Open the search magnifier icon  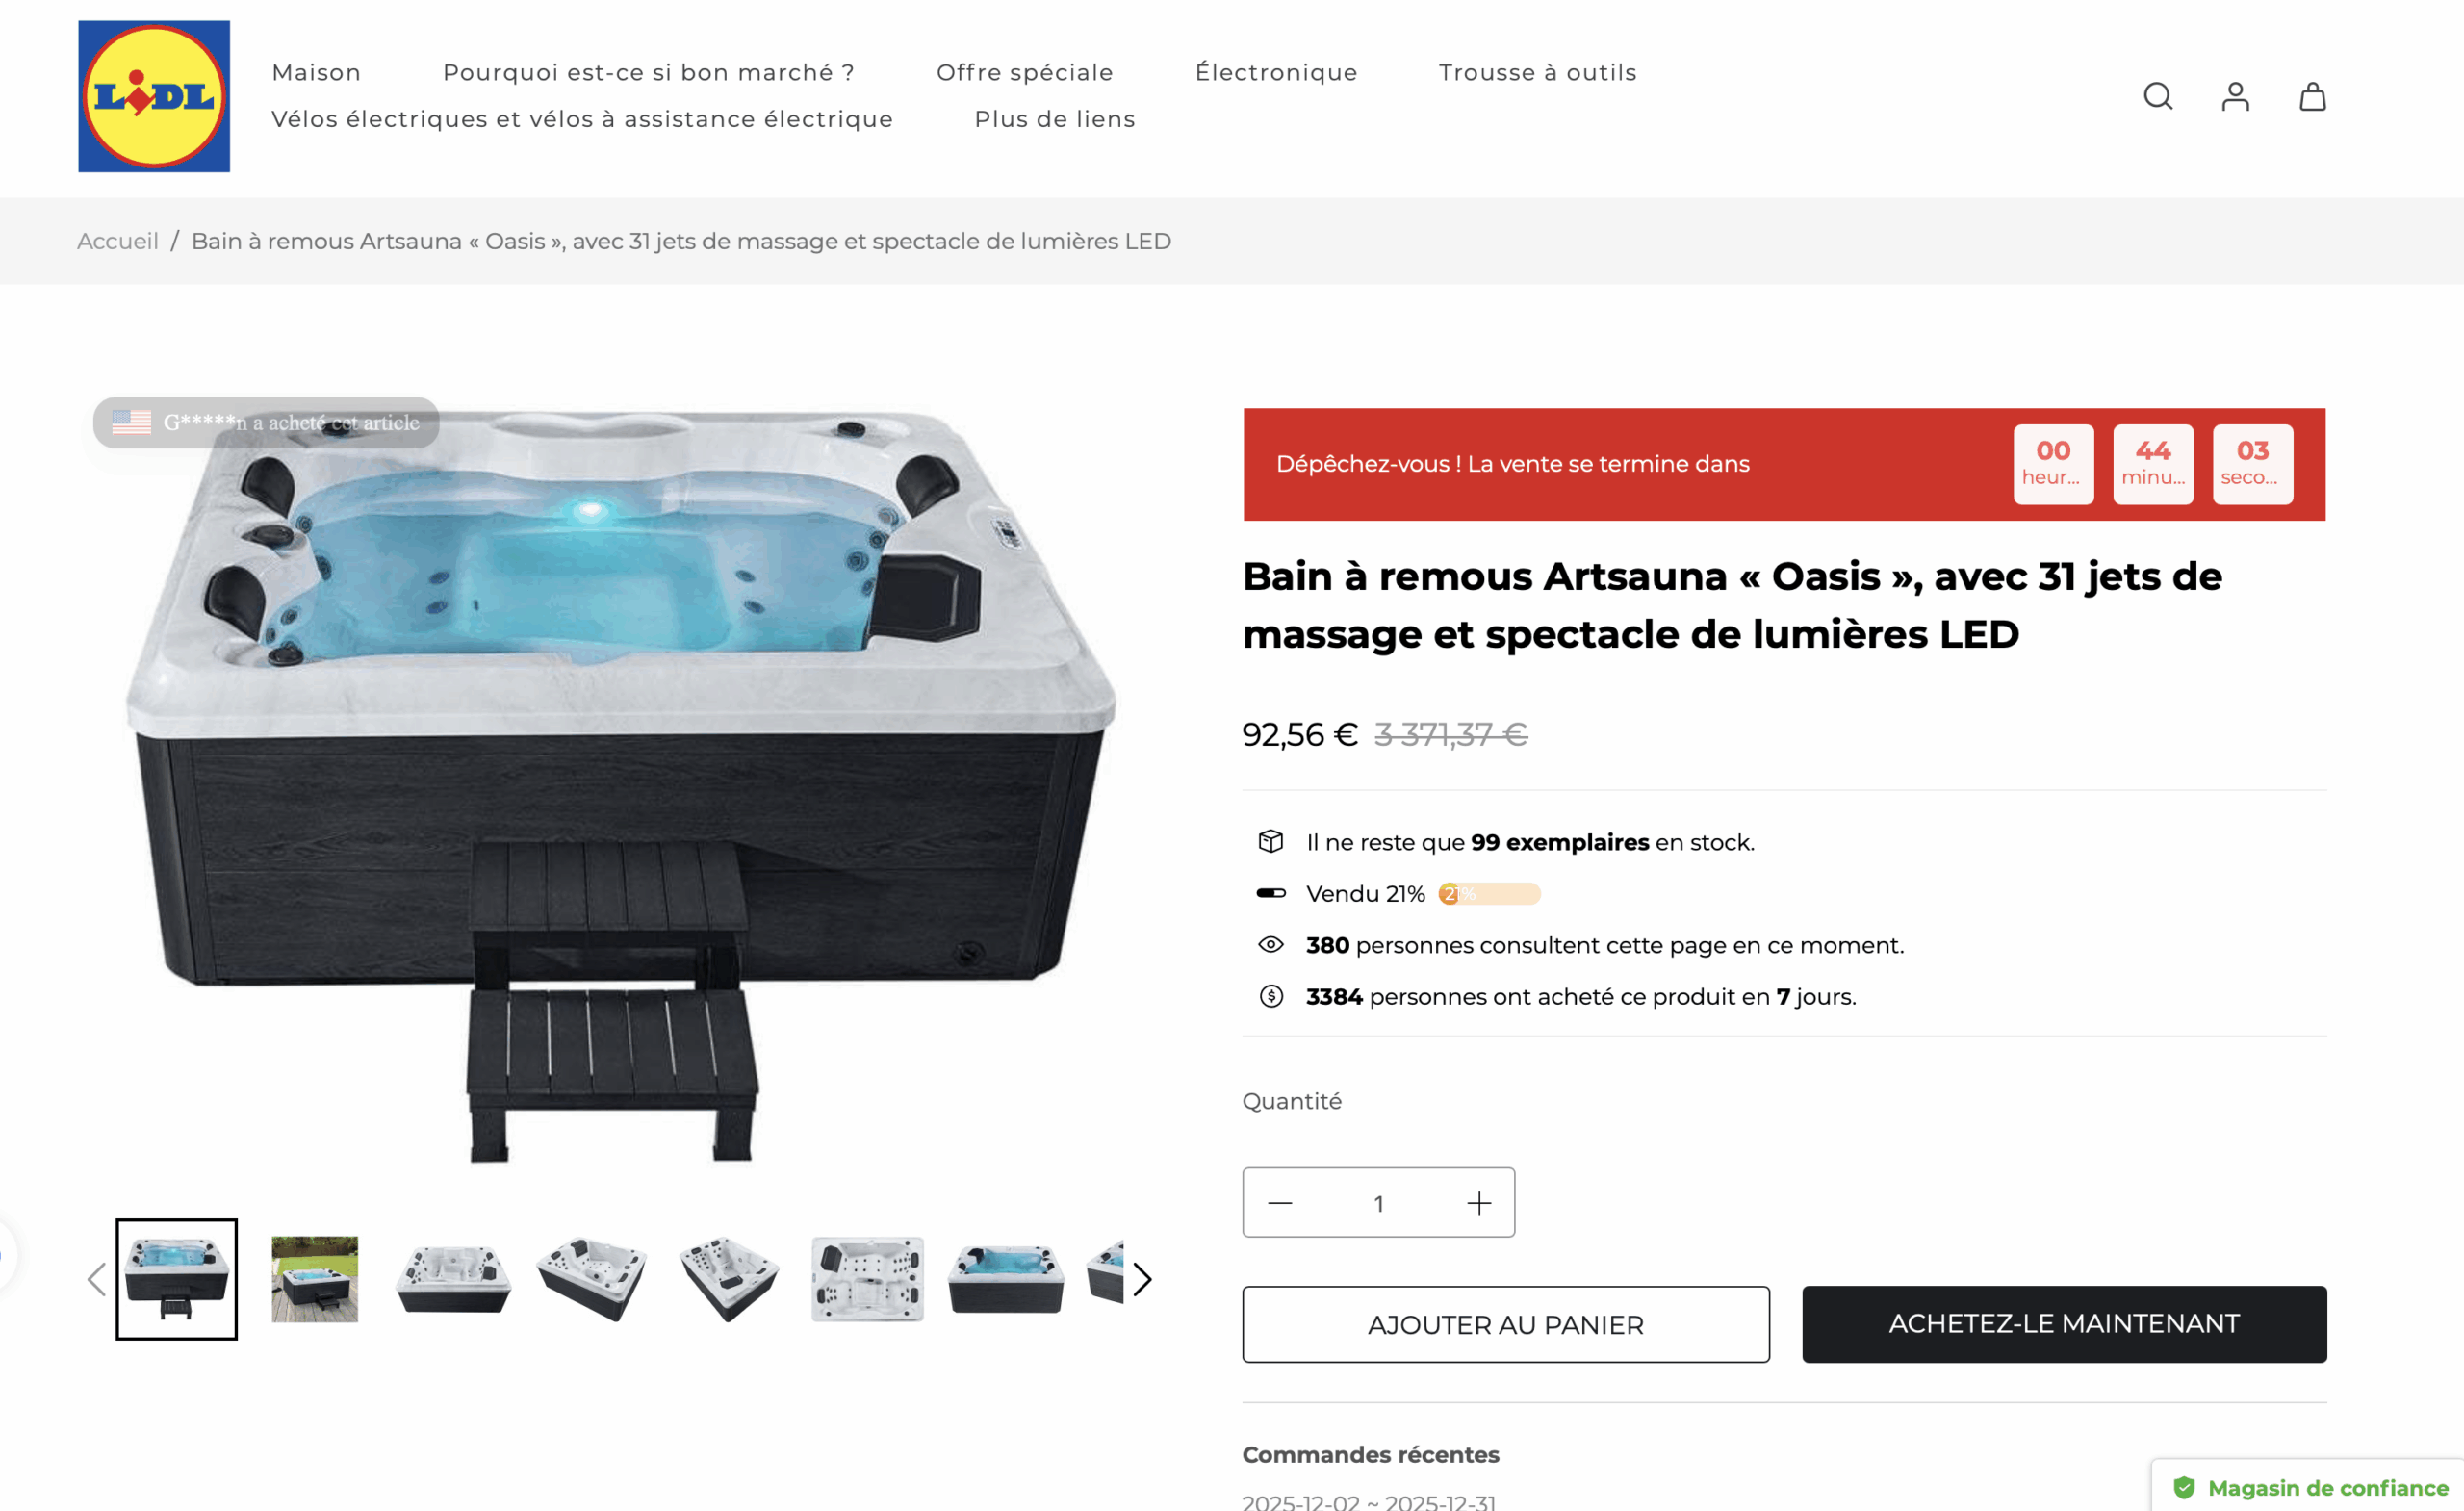tap(2158, 96)
